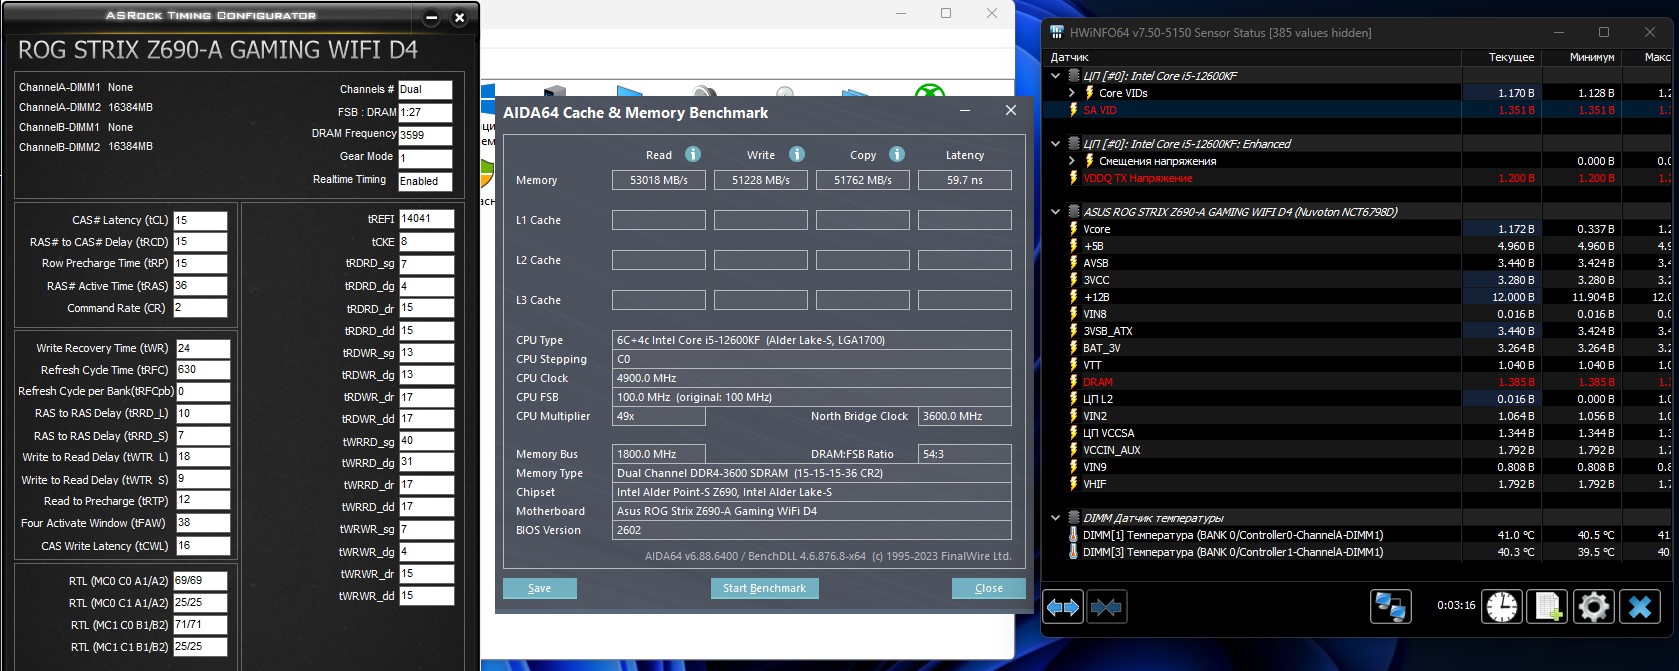
Task: Select the BAT_3V sensor row
Action: tap(1357, 348)
